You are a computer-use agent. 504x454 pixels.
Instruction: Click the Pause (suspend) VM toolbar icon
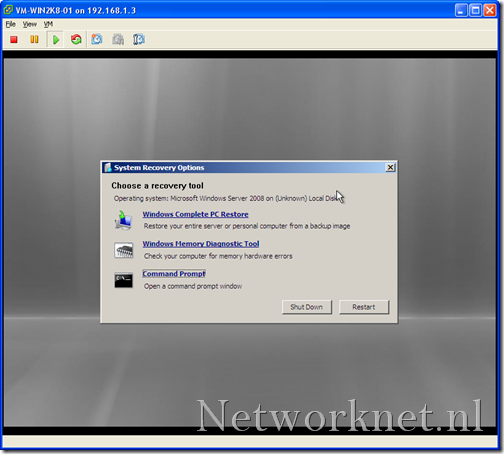(34, 39)
